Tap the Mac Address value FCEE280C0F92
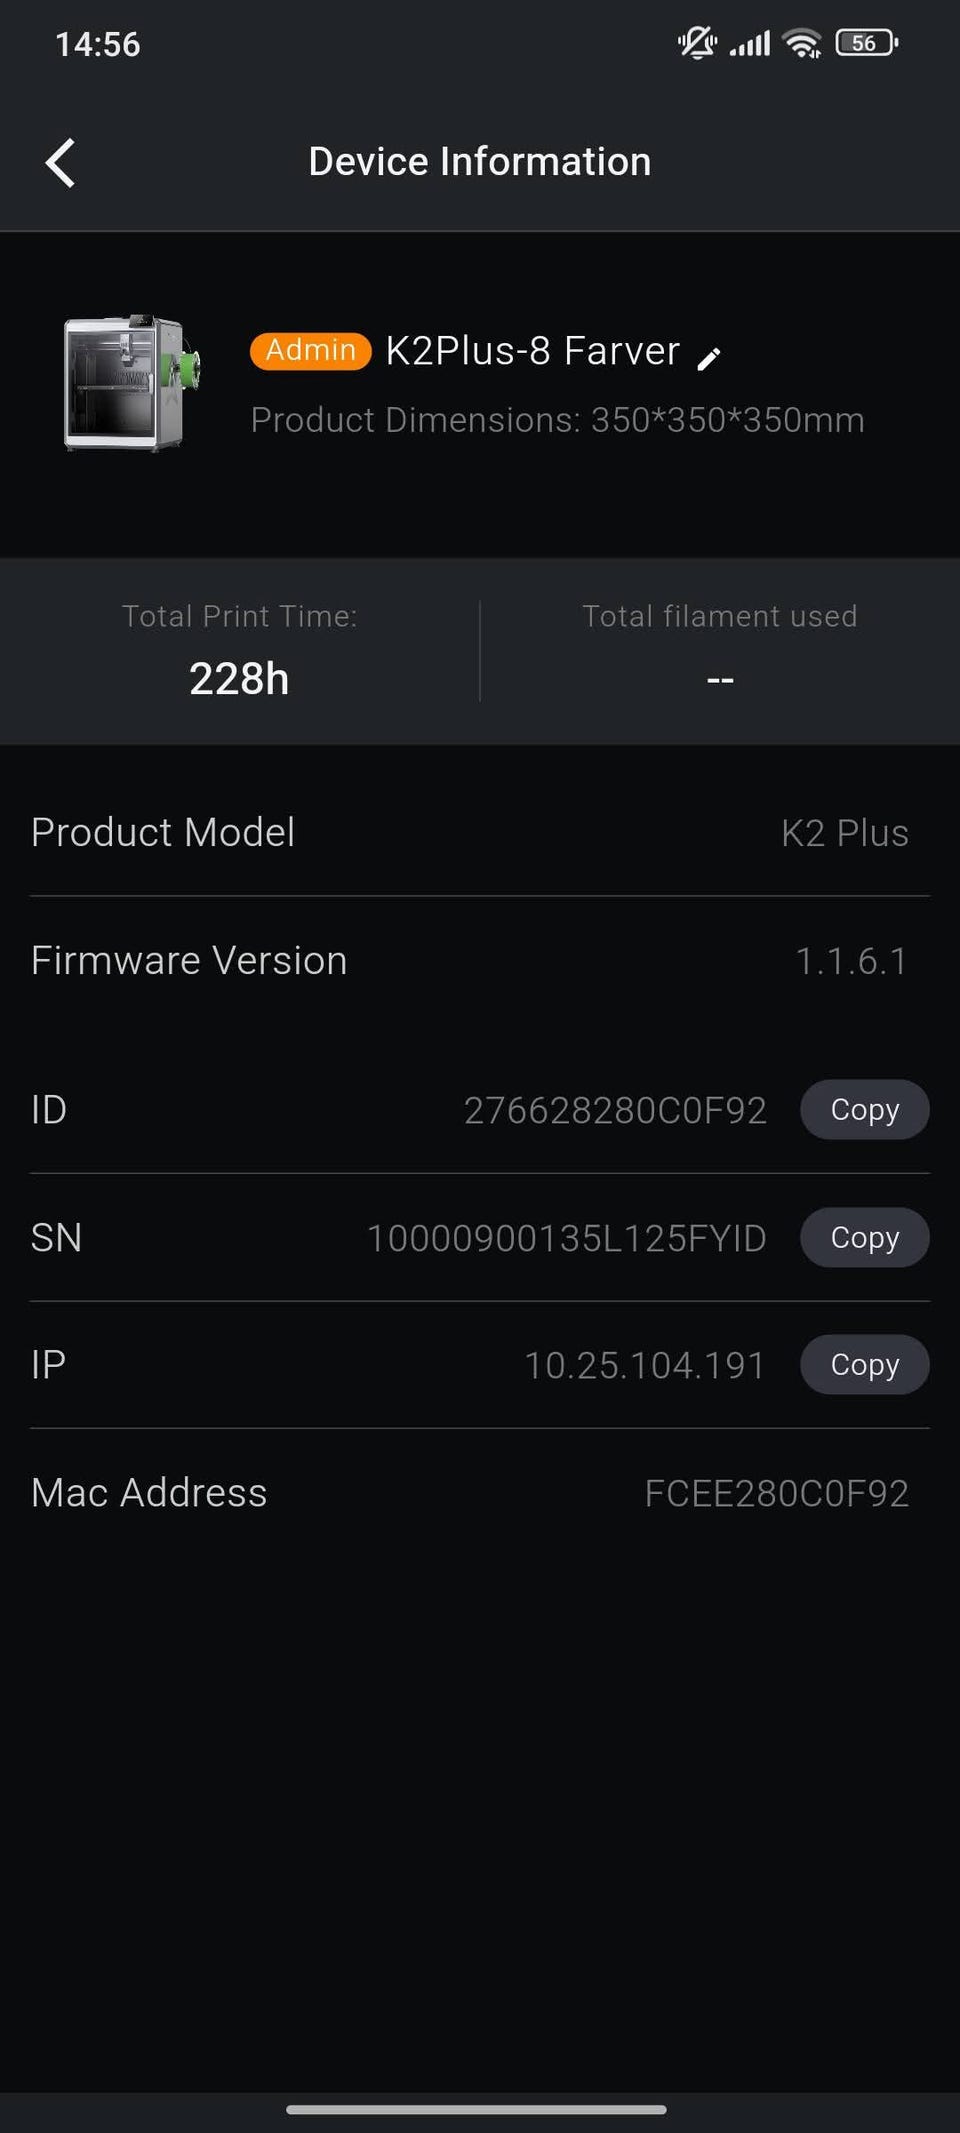 776,1493
